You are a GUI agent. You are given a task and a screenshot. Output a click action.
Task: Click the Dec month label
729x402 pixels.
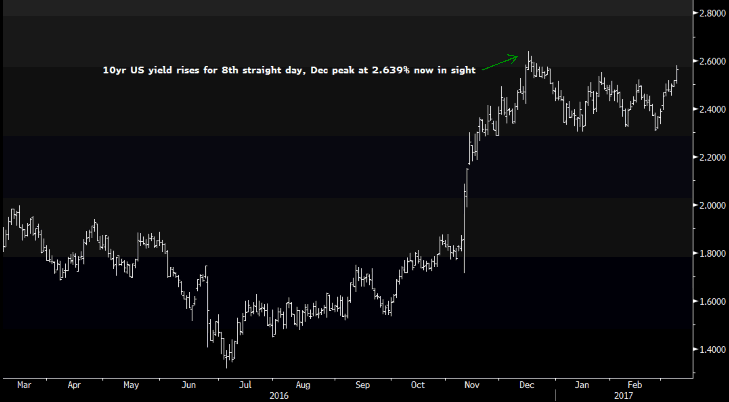click(527, 385)
